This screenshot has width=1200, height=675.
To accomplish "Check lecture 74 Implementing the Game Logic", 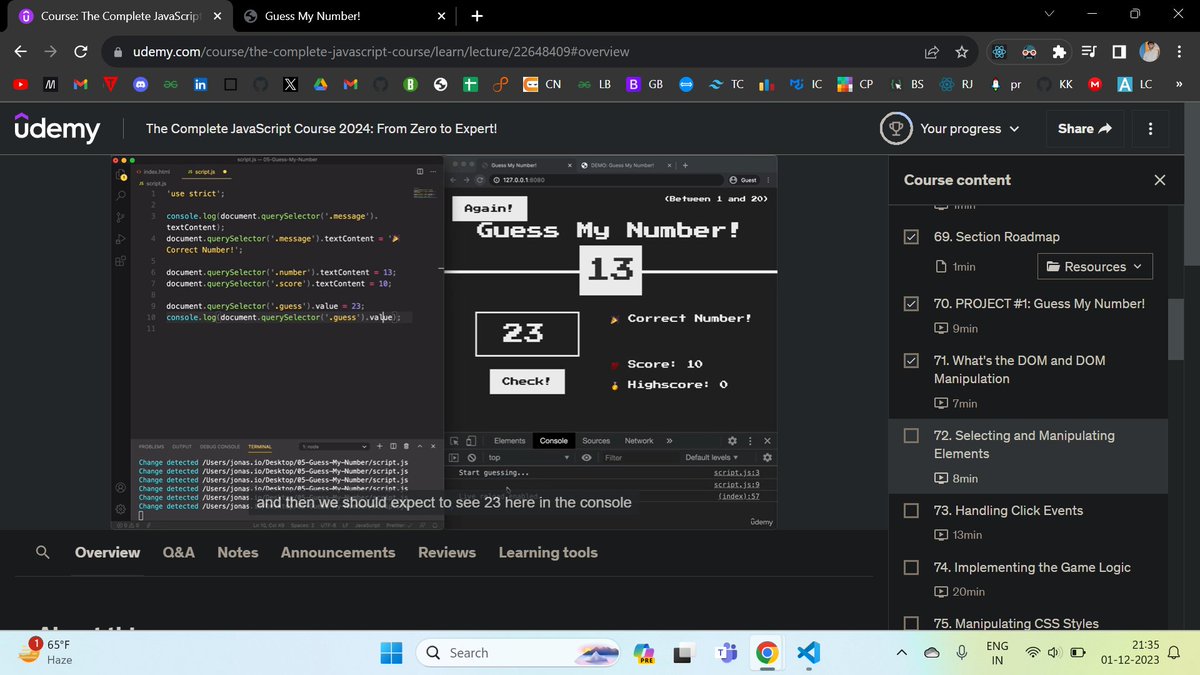I will click(x=912, y=567).
